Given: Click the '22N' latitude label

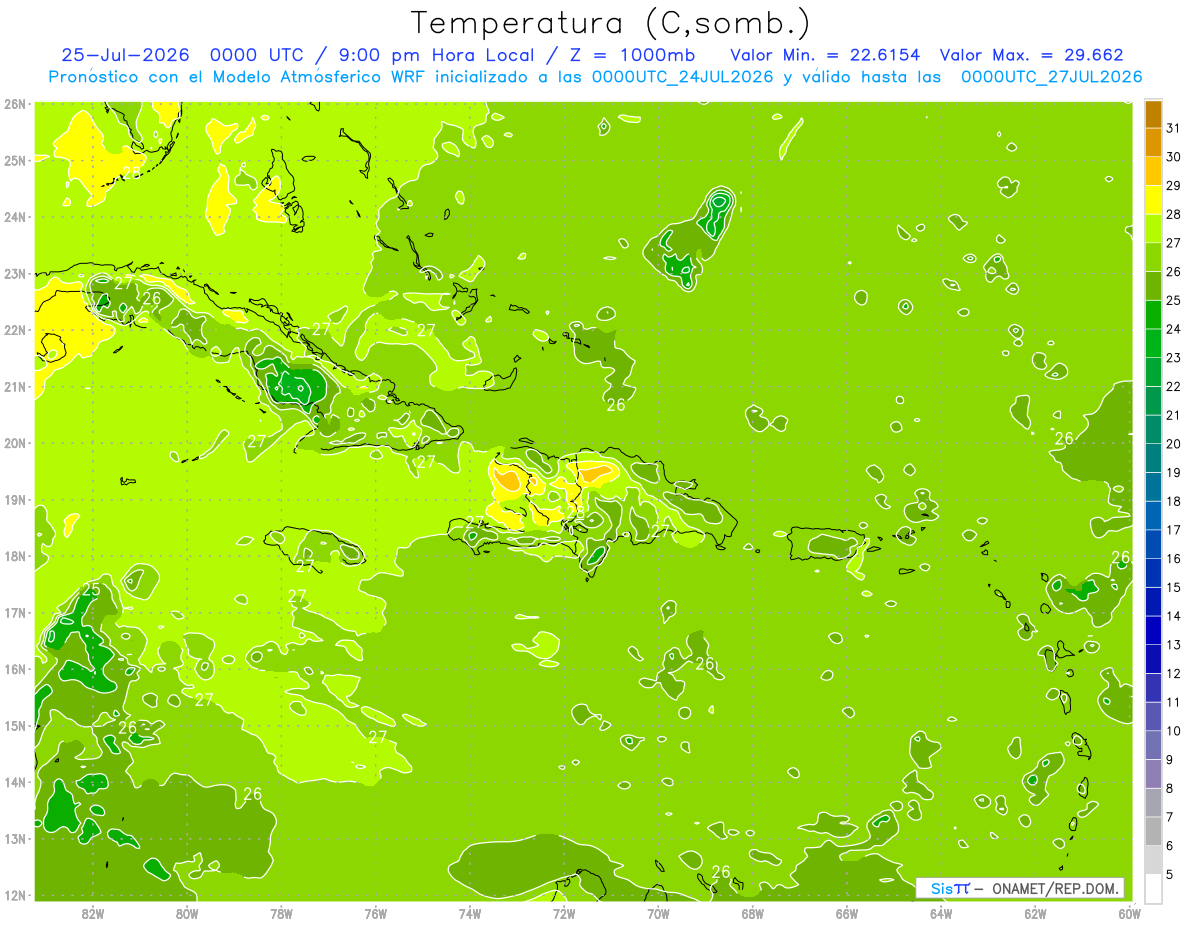Looking at the screenshot, I should point(14,330).
